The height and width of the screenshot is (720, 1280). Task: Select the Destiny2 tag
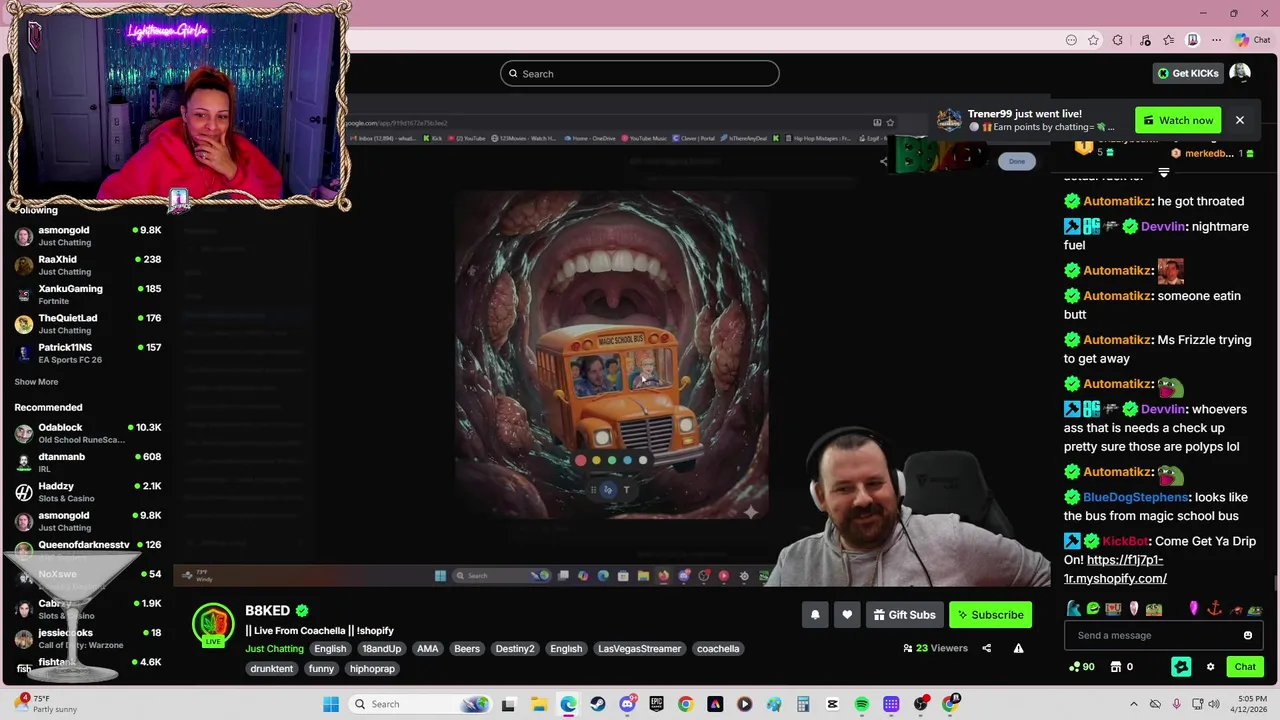coord(515,649)
